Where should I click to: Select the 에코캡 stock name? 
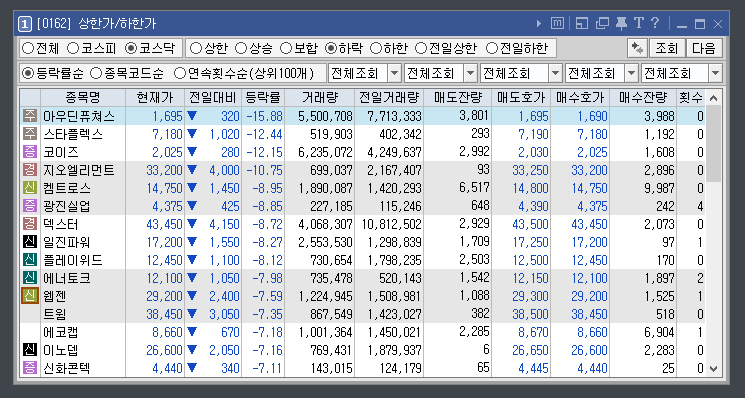[x=61, y=332]
